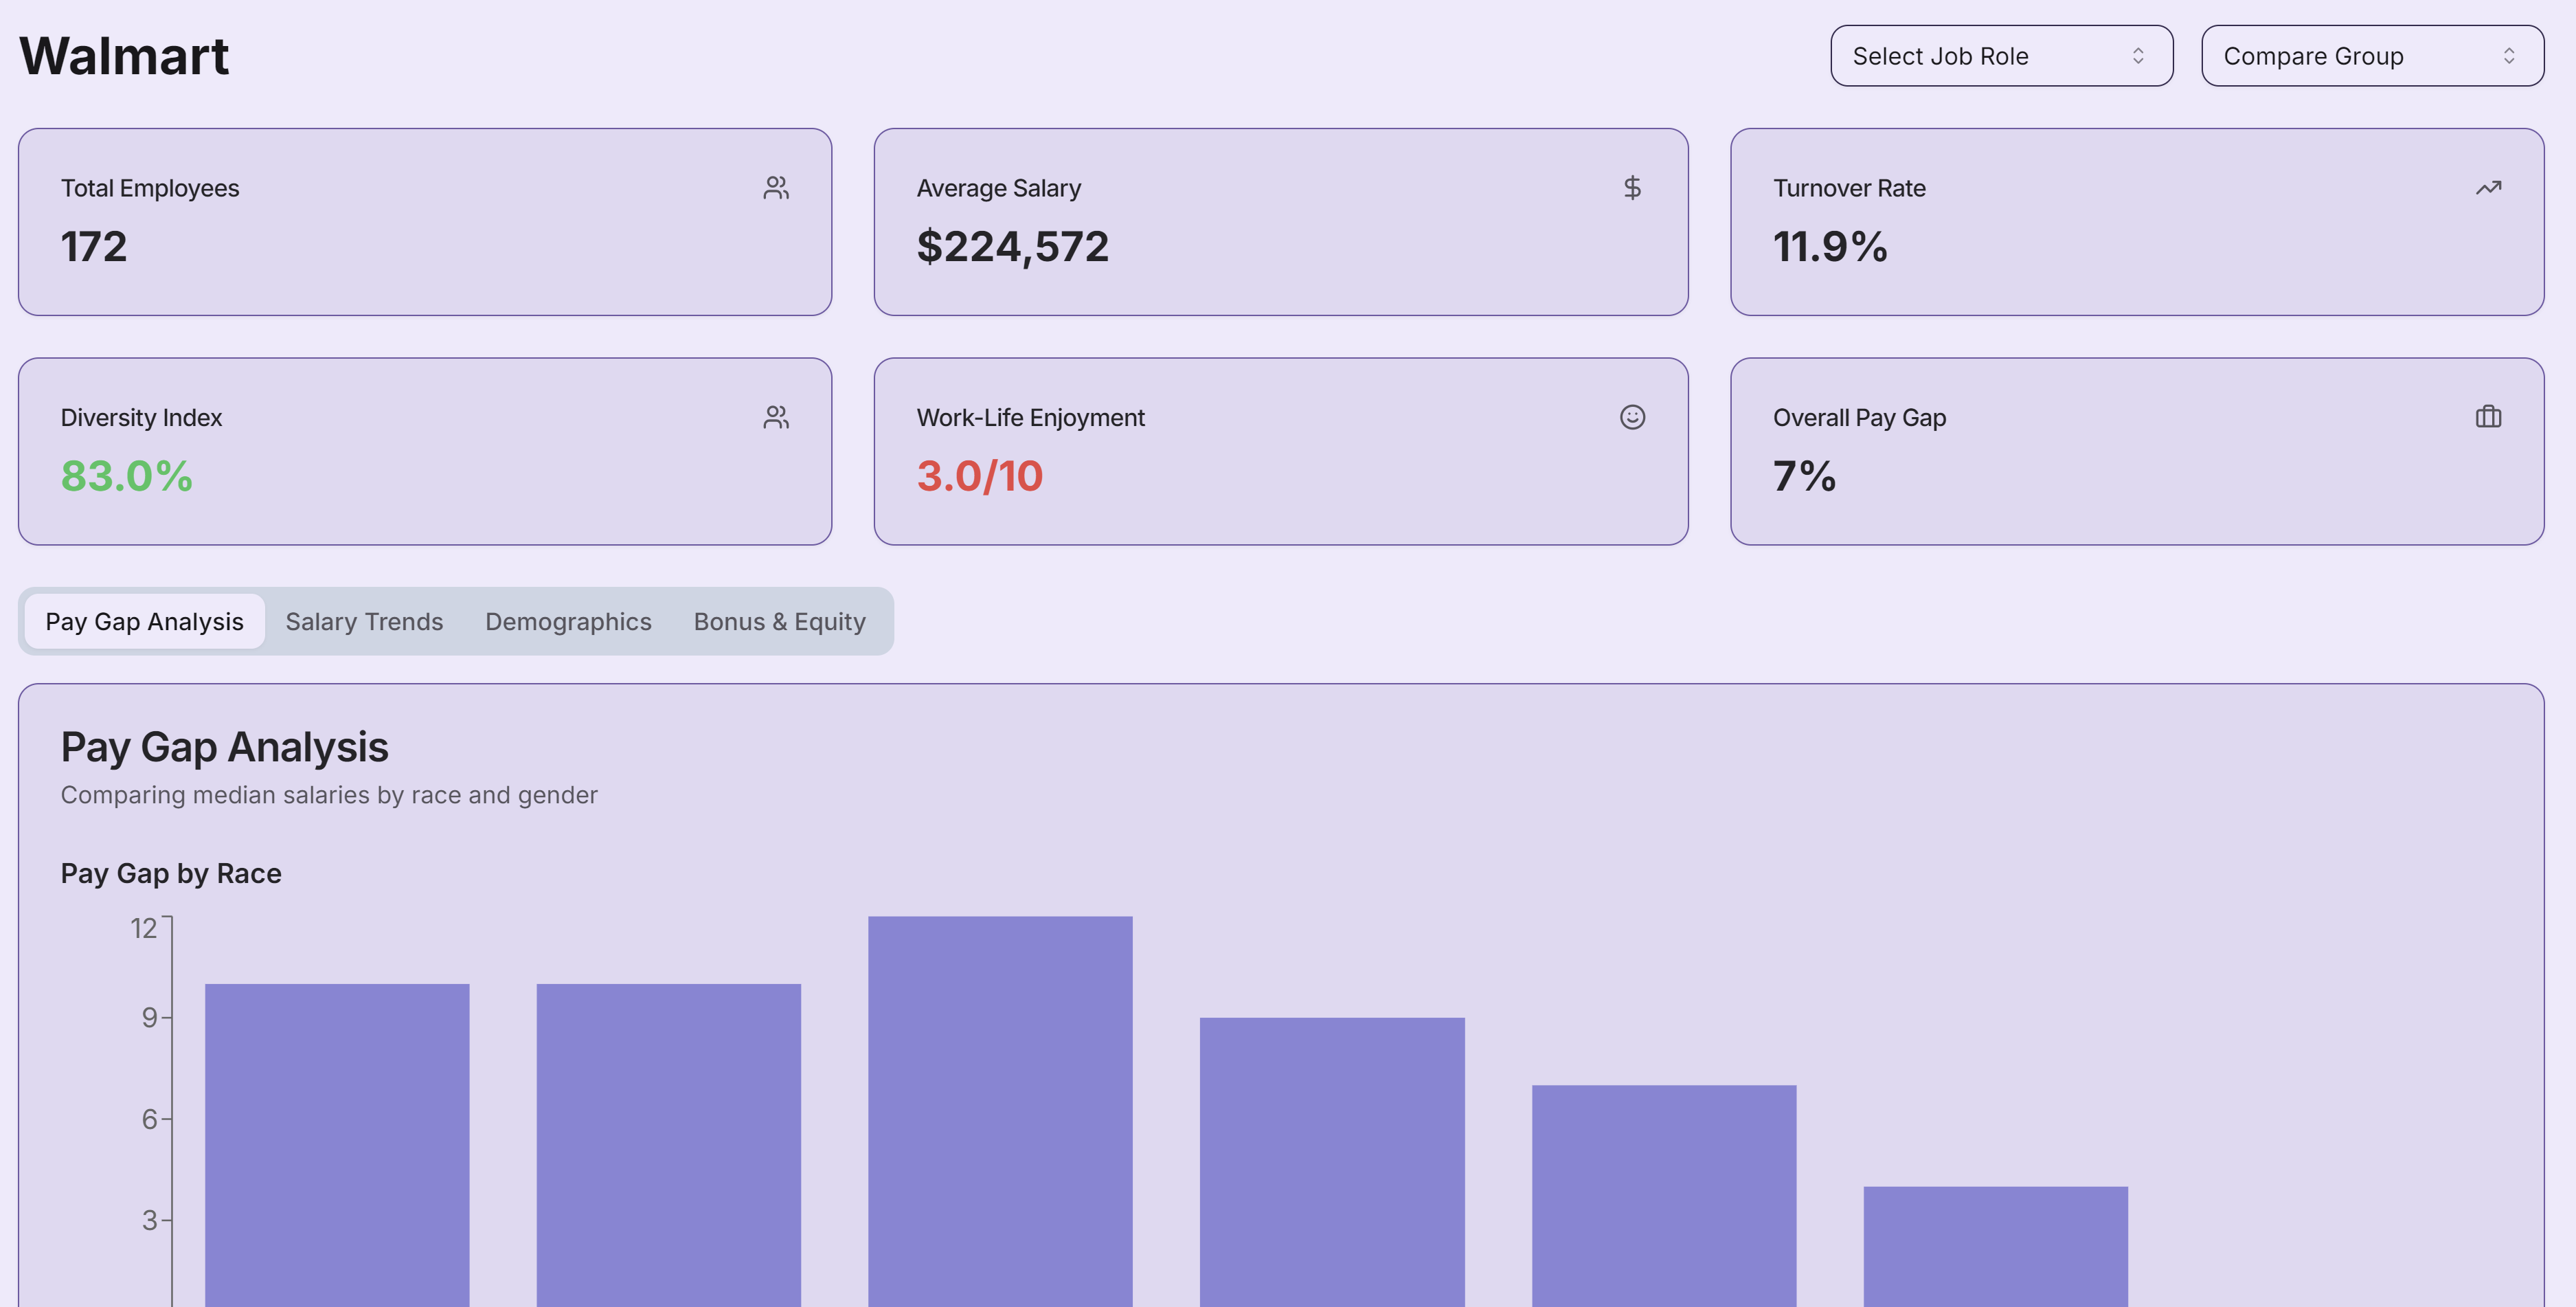2576x1307 pixels.
Task: Click the 83.0% Diversity Index value
Action: tap(126, 476)
